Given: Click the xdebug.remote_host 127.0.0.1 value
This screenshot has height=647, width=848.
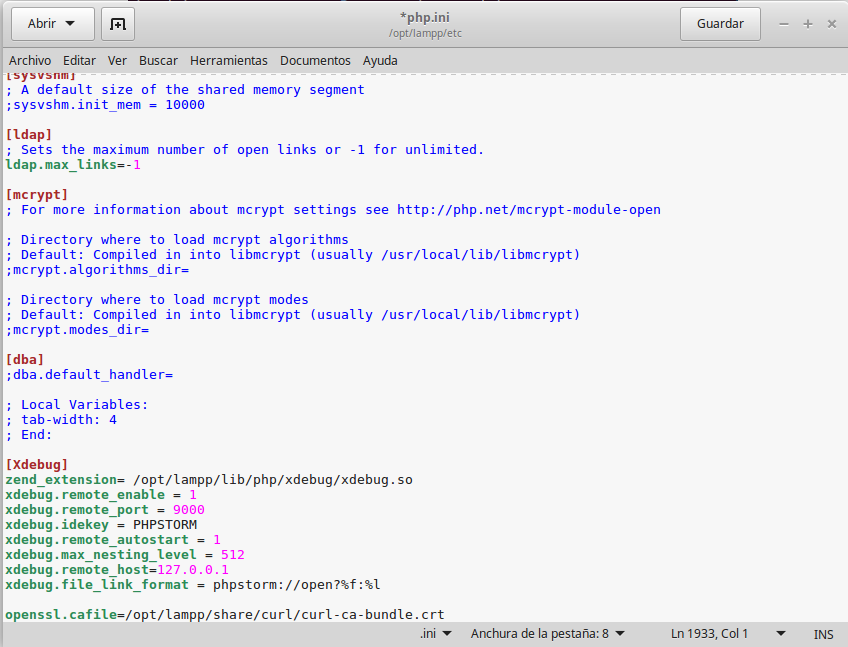Looking at the screenshot, I should point(193,570).
